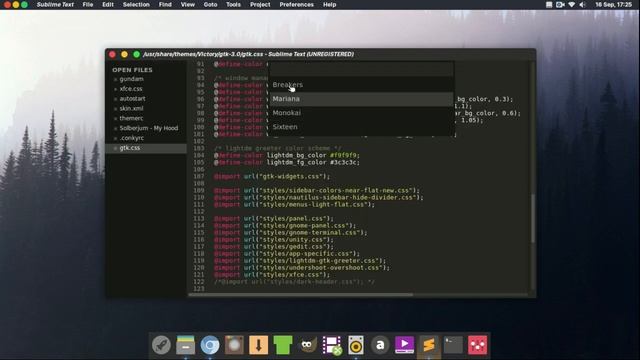Click the commented dark-header.css line
Image resolution: width=640 pixels, height=360 pixels.
tap(294, 282)
